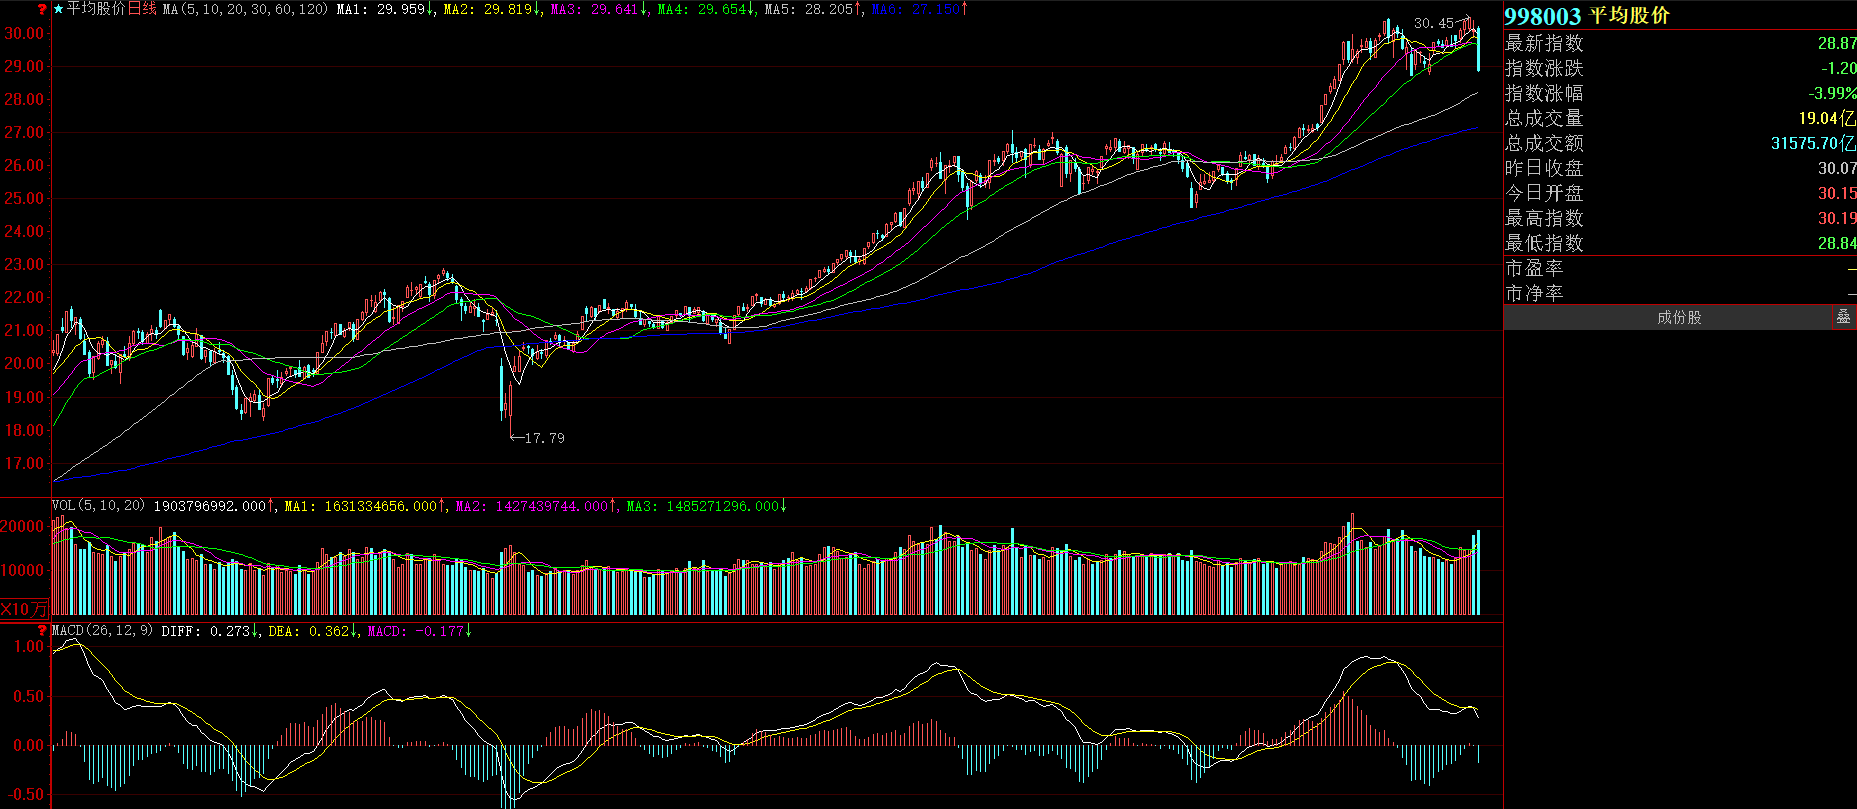Click the -0.50 MACD axis label
Image resolution: width=1857 pixels, height=809 pixels.
point(26,794)
